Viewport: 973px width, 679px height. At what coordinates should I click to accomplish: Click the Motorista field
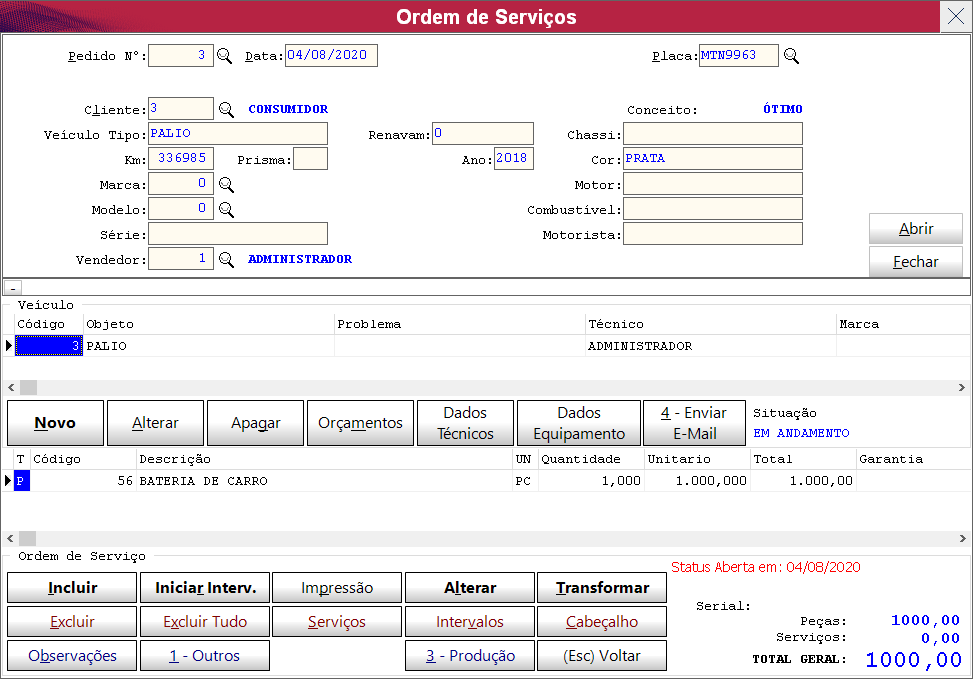713,233
